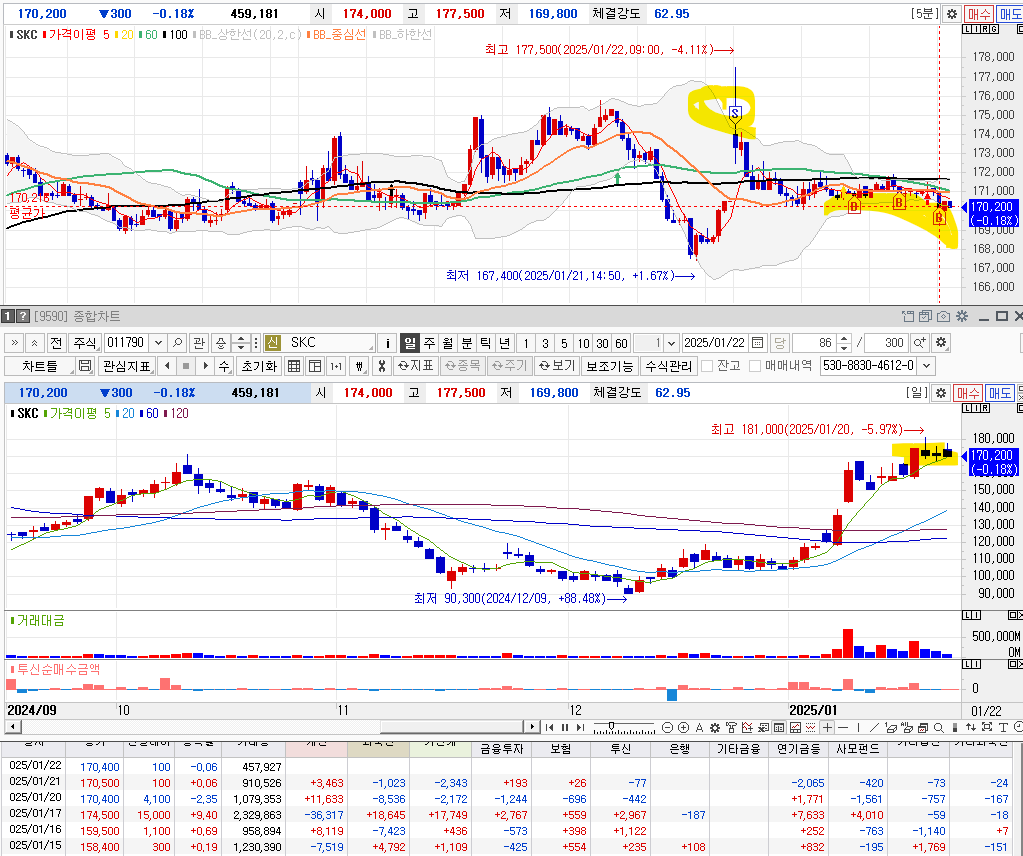Click the 1+1 chart overlay icon

tap(336, 366)
